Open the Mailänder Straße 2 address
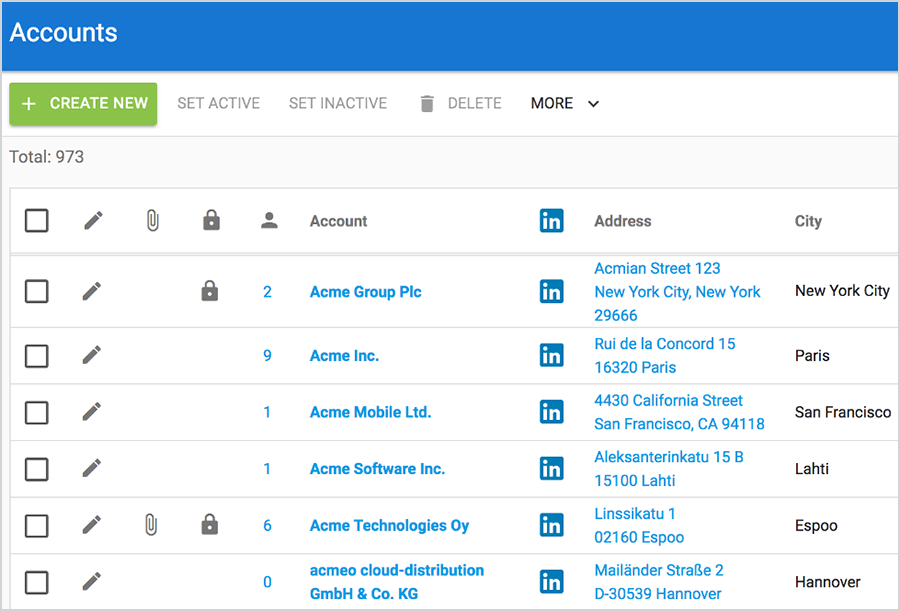Image resolution: width=900 pixels, height=611 pixels. pos(659,582)
